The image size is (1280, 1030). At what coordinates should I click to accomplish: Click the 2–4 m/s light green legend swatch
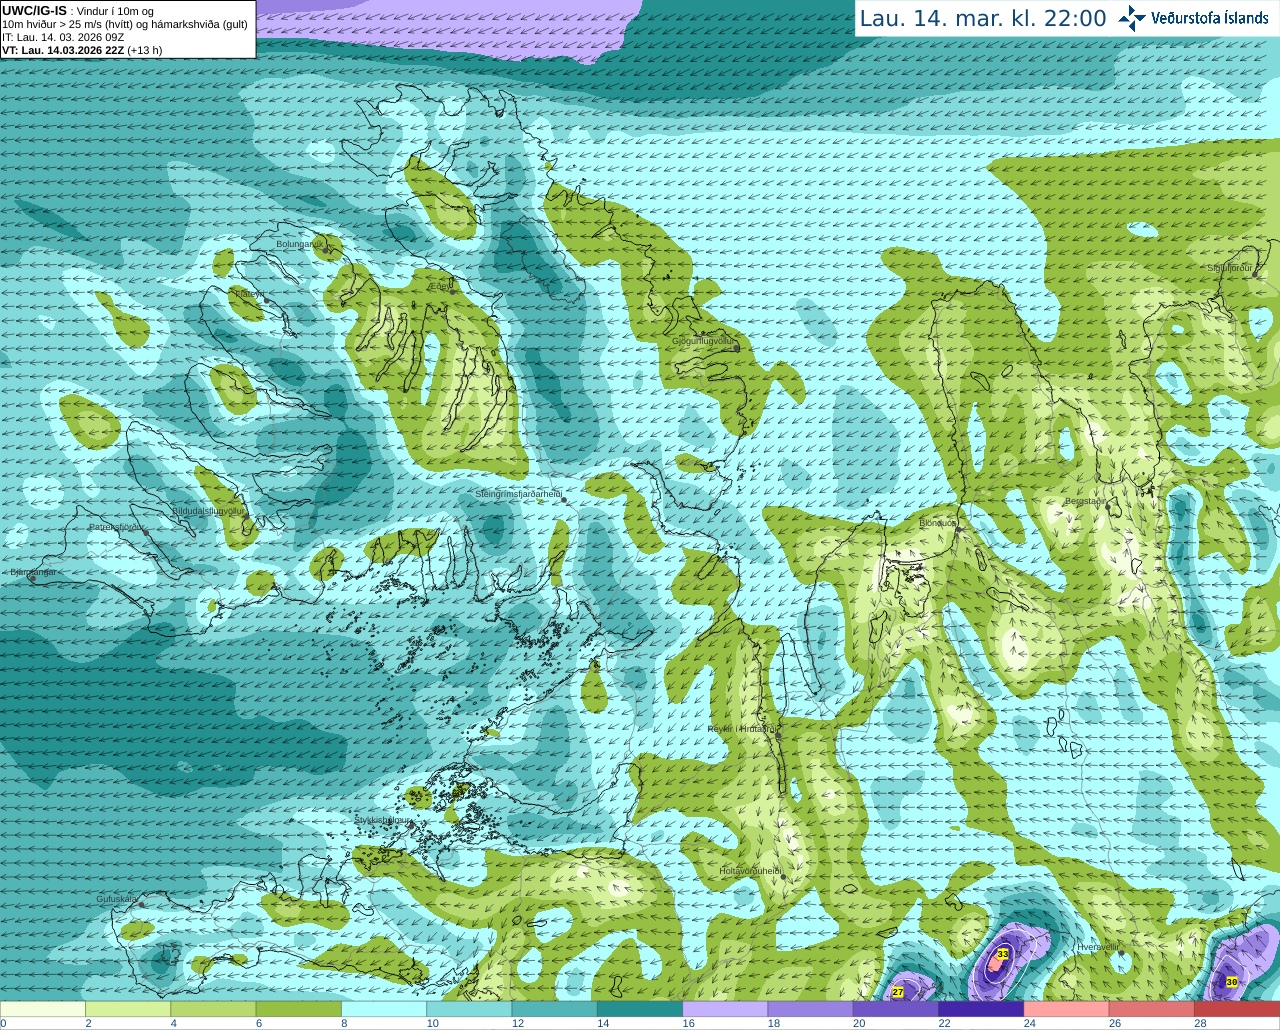(128, 1009)
